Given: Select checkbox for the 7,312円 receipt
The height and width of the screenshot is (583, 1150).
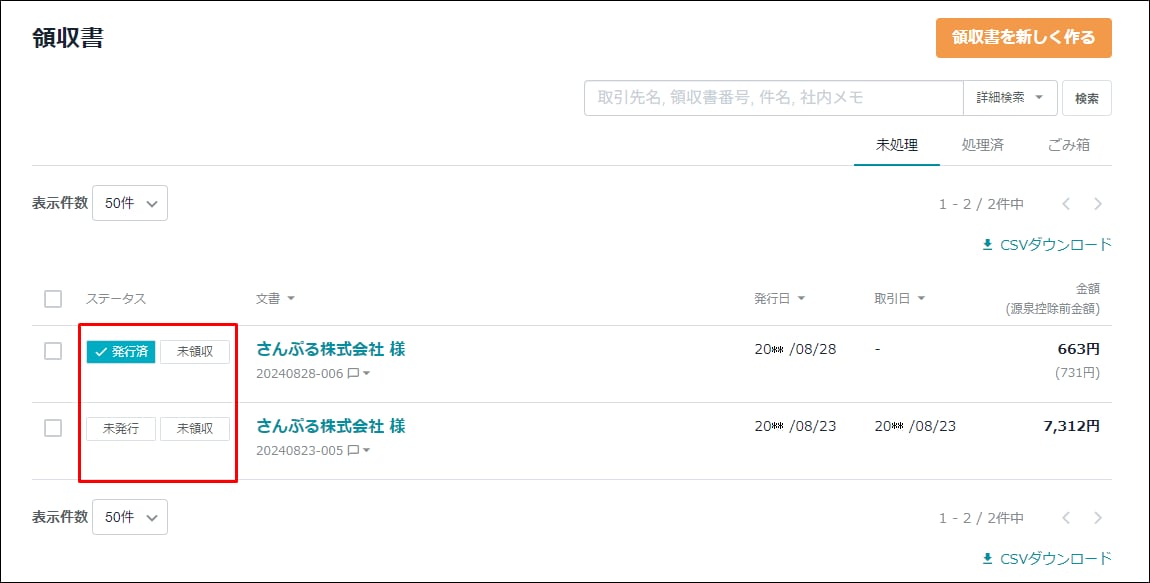Looking at the screenshot, I should (x=53, y=428).
